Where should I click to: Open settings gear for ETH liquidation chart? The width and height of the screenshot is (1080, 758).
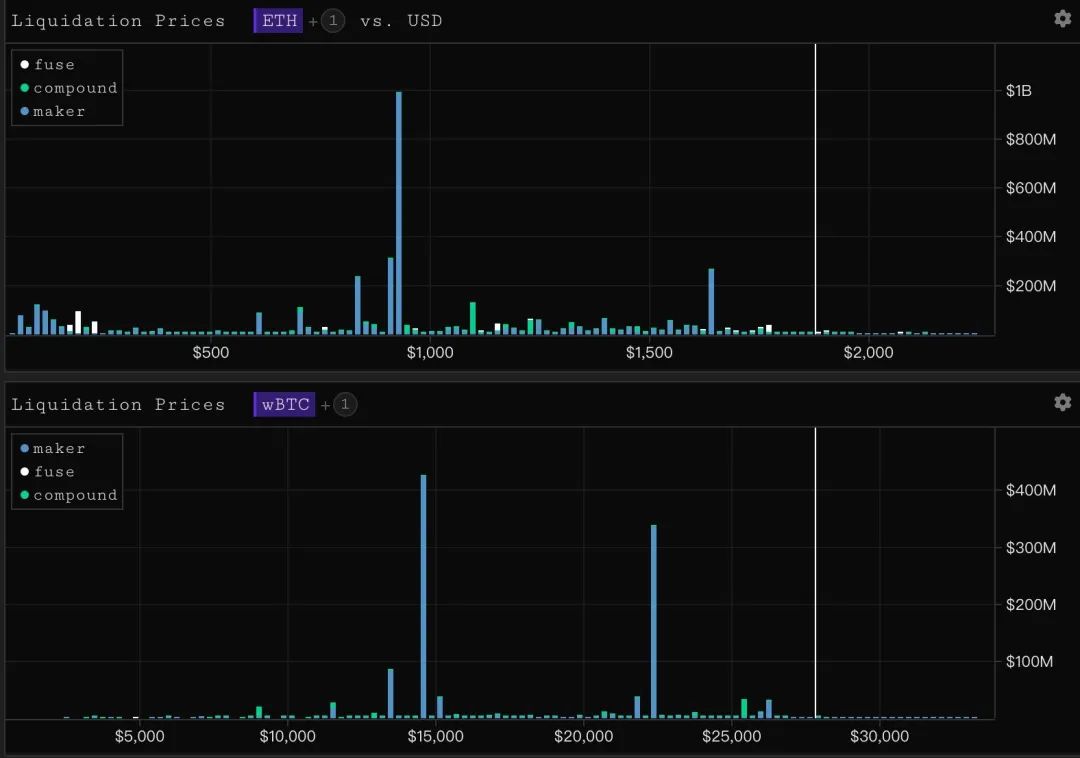point(1062,19)
